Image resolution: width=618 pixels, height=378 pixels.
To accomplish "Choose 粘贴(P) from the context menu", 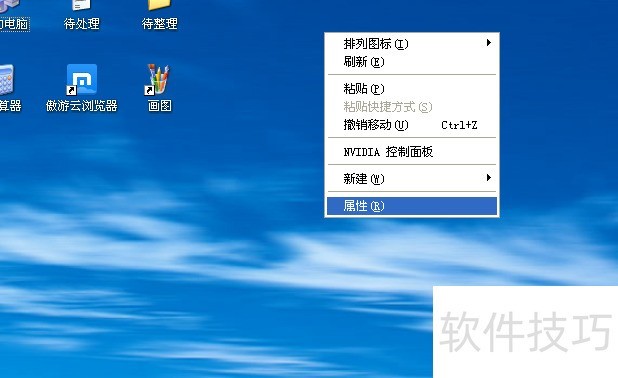I will tap(412, 89).
